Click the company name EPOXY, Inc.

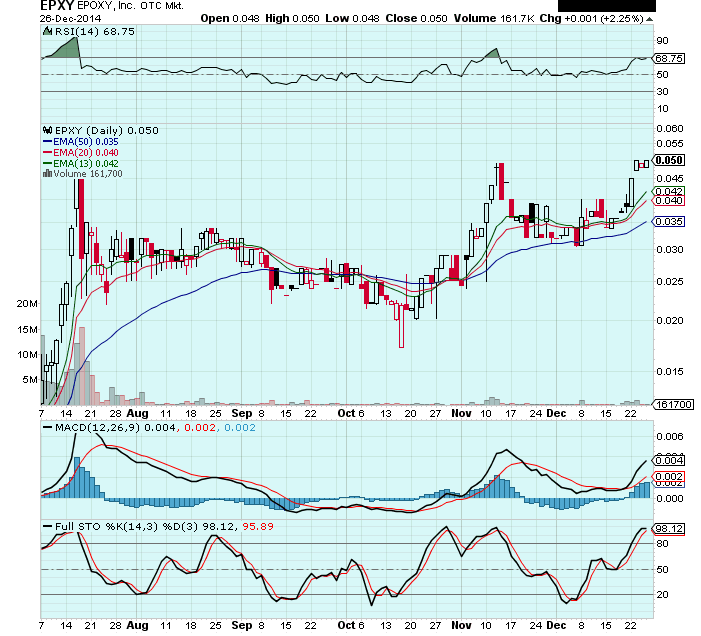[x=108, y=6]
